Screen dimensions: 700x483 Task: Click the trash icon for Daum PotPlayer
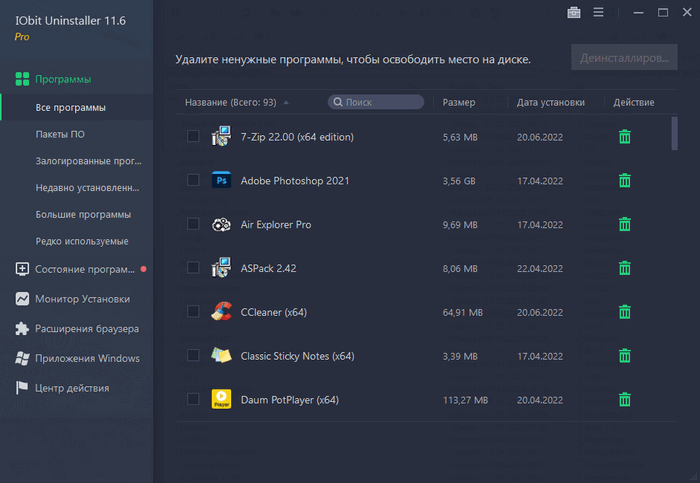tap(624, 400)
